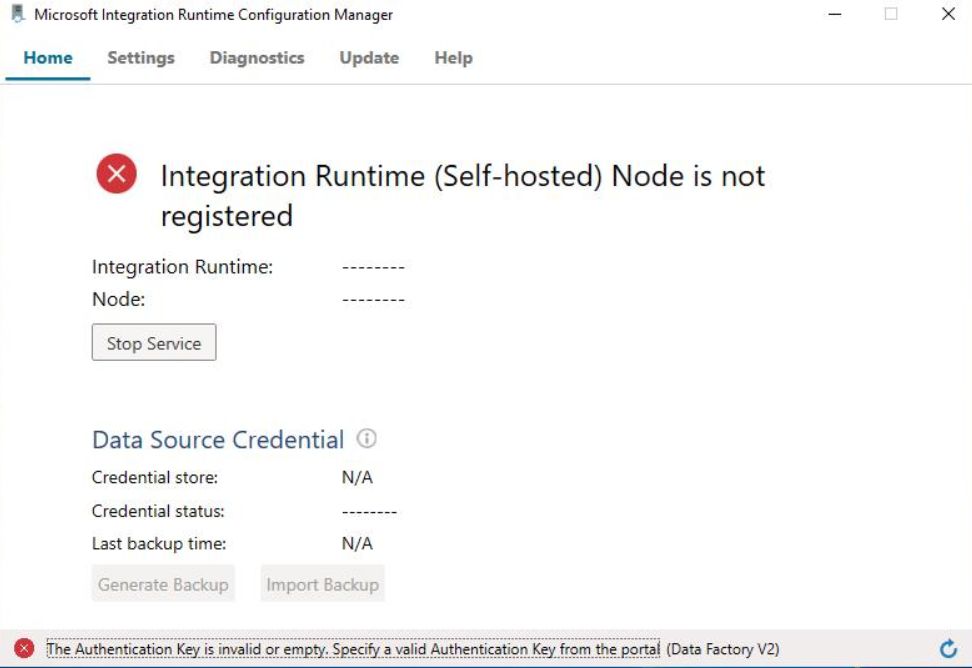Image resolution: width=972 pixels, height=668 pixels.
Task: Click the status bar red error icon
Action: tap(24, 649)
